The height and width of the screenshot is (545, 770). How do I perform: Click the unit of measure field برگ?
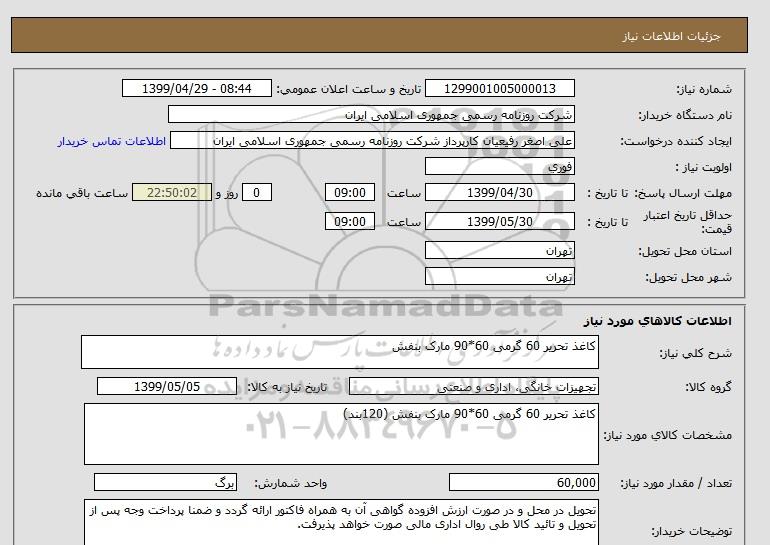(x=165, y=482)
